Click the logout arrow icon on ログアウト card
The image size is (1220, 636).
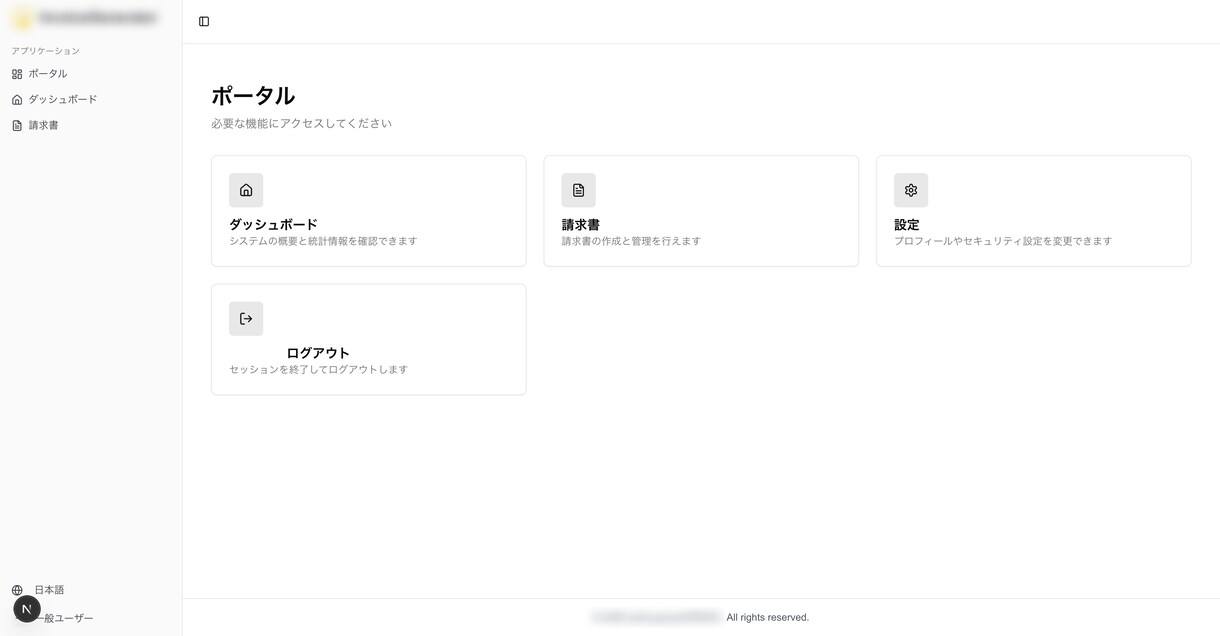tap(246, 319)
